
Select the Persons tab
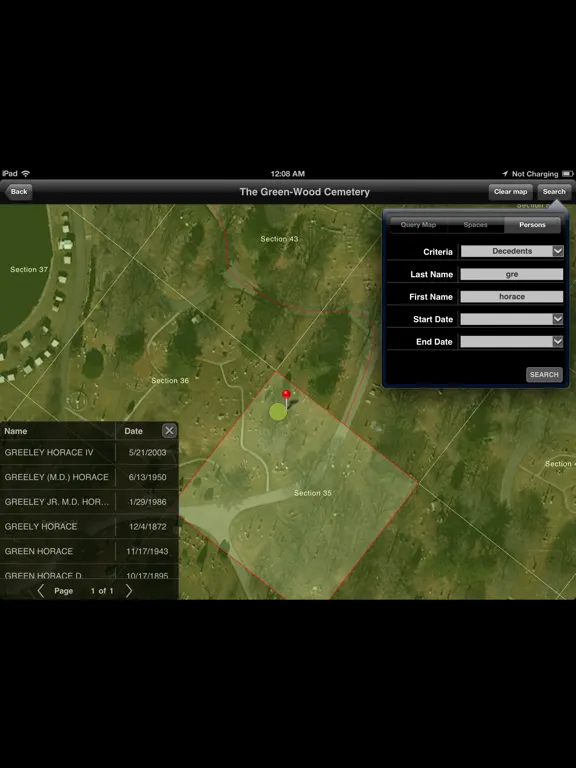[532, 225]
